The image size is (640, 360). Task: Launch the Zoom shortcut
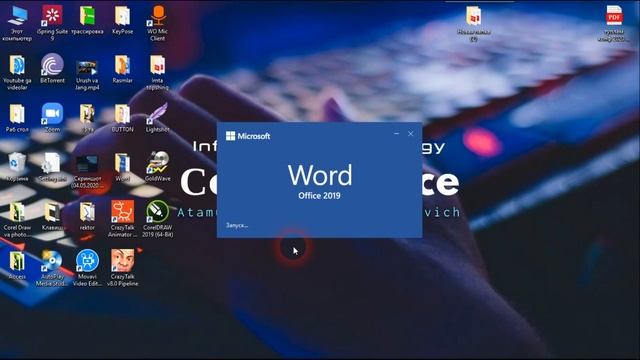coord(52,118)
